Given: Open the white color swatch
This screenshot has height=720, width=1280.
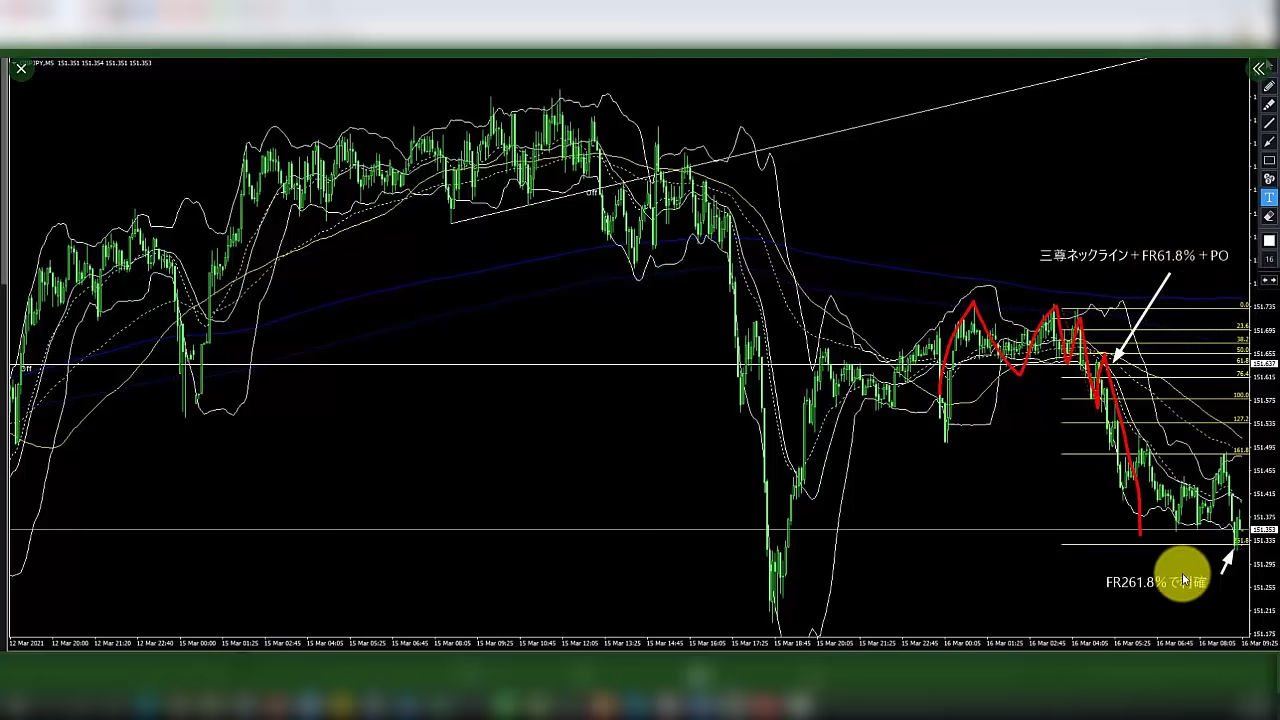Looking at the screenshot, I should pyautogui.click(x=1269, y=241).
